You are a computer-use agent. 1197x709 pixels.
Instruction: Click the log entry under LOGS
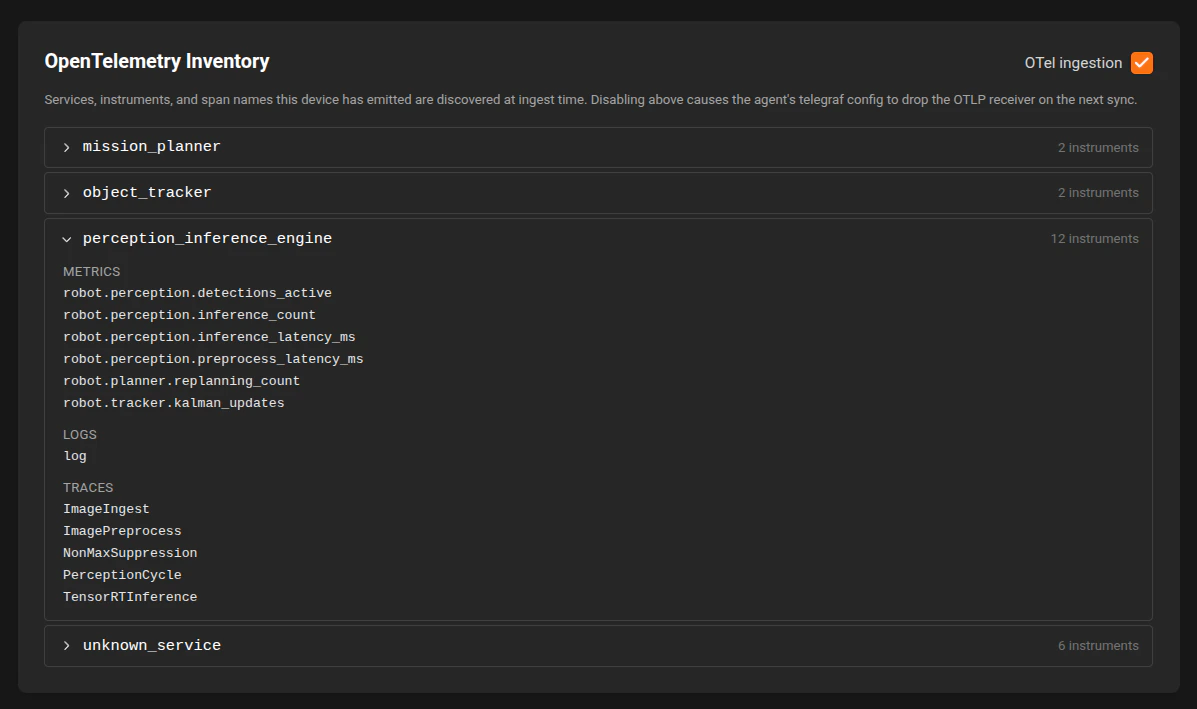pyautogui.click(x=75, y=456)
